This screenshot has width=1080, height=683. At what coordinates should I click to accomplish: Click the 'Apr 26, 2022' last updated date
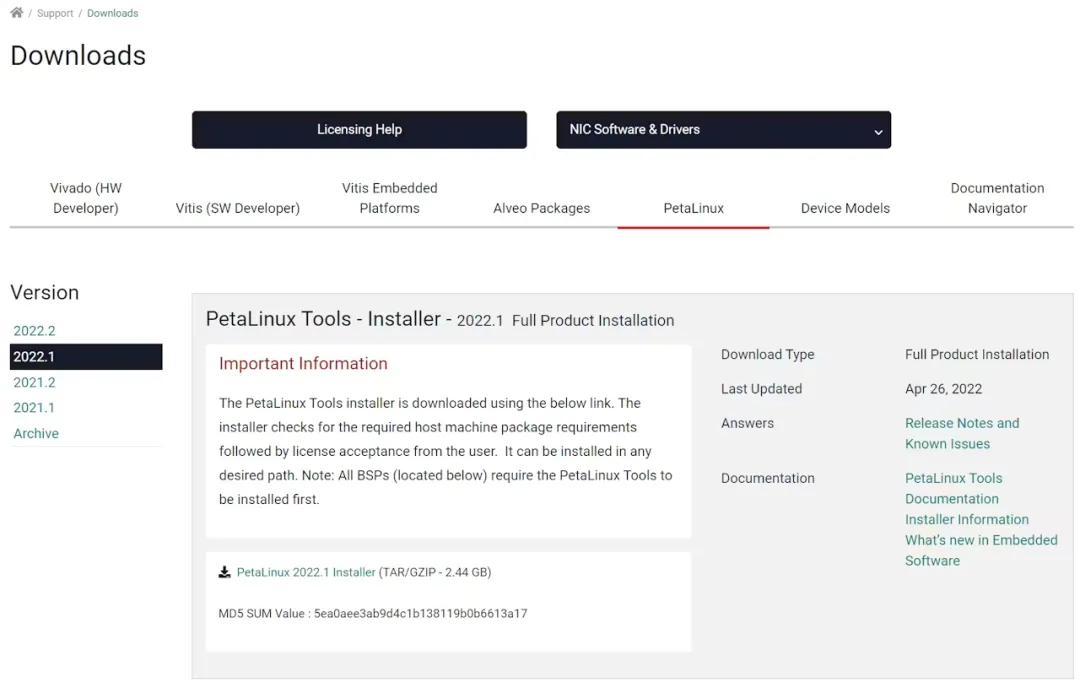click(944, 388)
